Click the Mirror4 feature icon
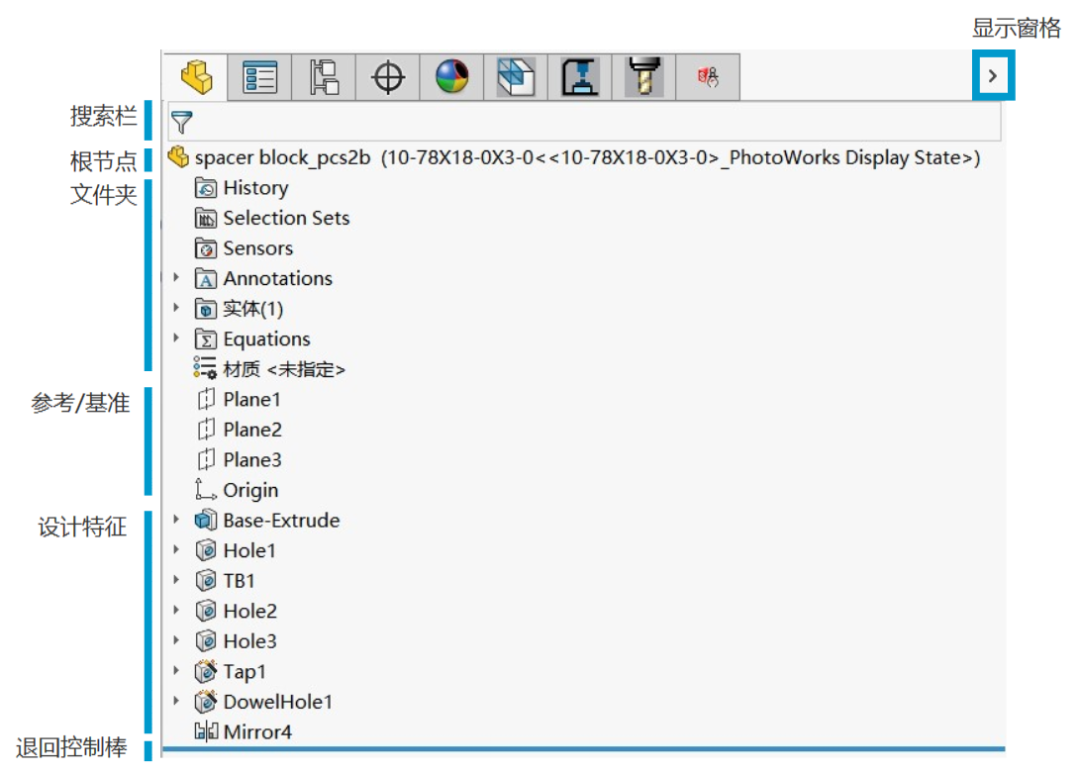 [206, 732]
